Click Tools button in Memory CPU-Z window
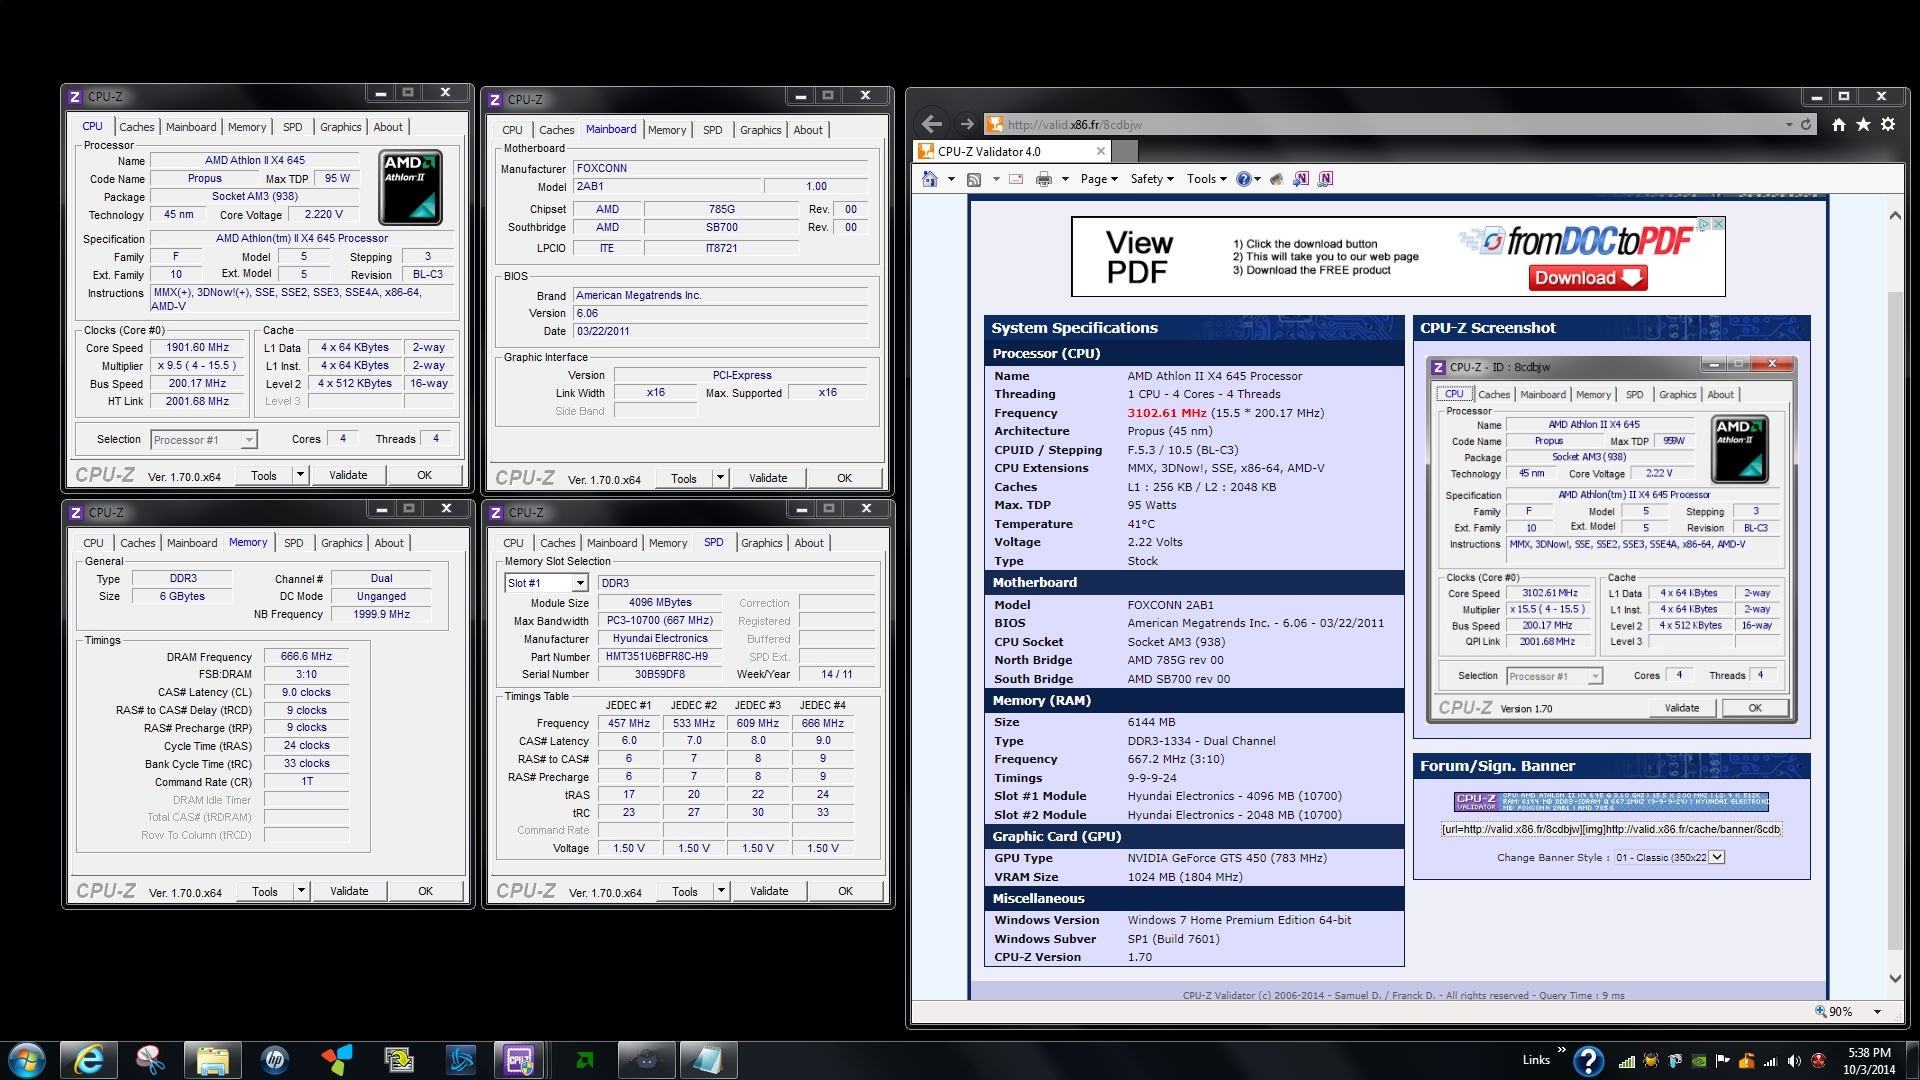This screenshot has height=1080, width=1920. (x=265, y=891)
